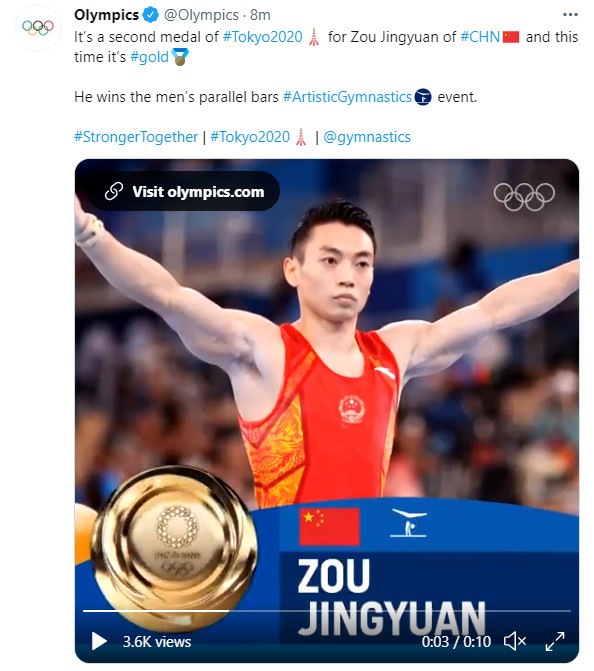Open the #CHN hashtag
This screenshot has width=594, height=671.
point(480,37)
